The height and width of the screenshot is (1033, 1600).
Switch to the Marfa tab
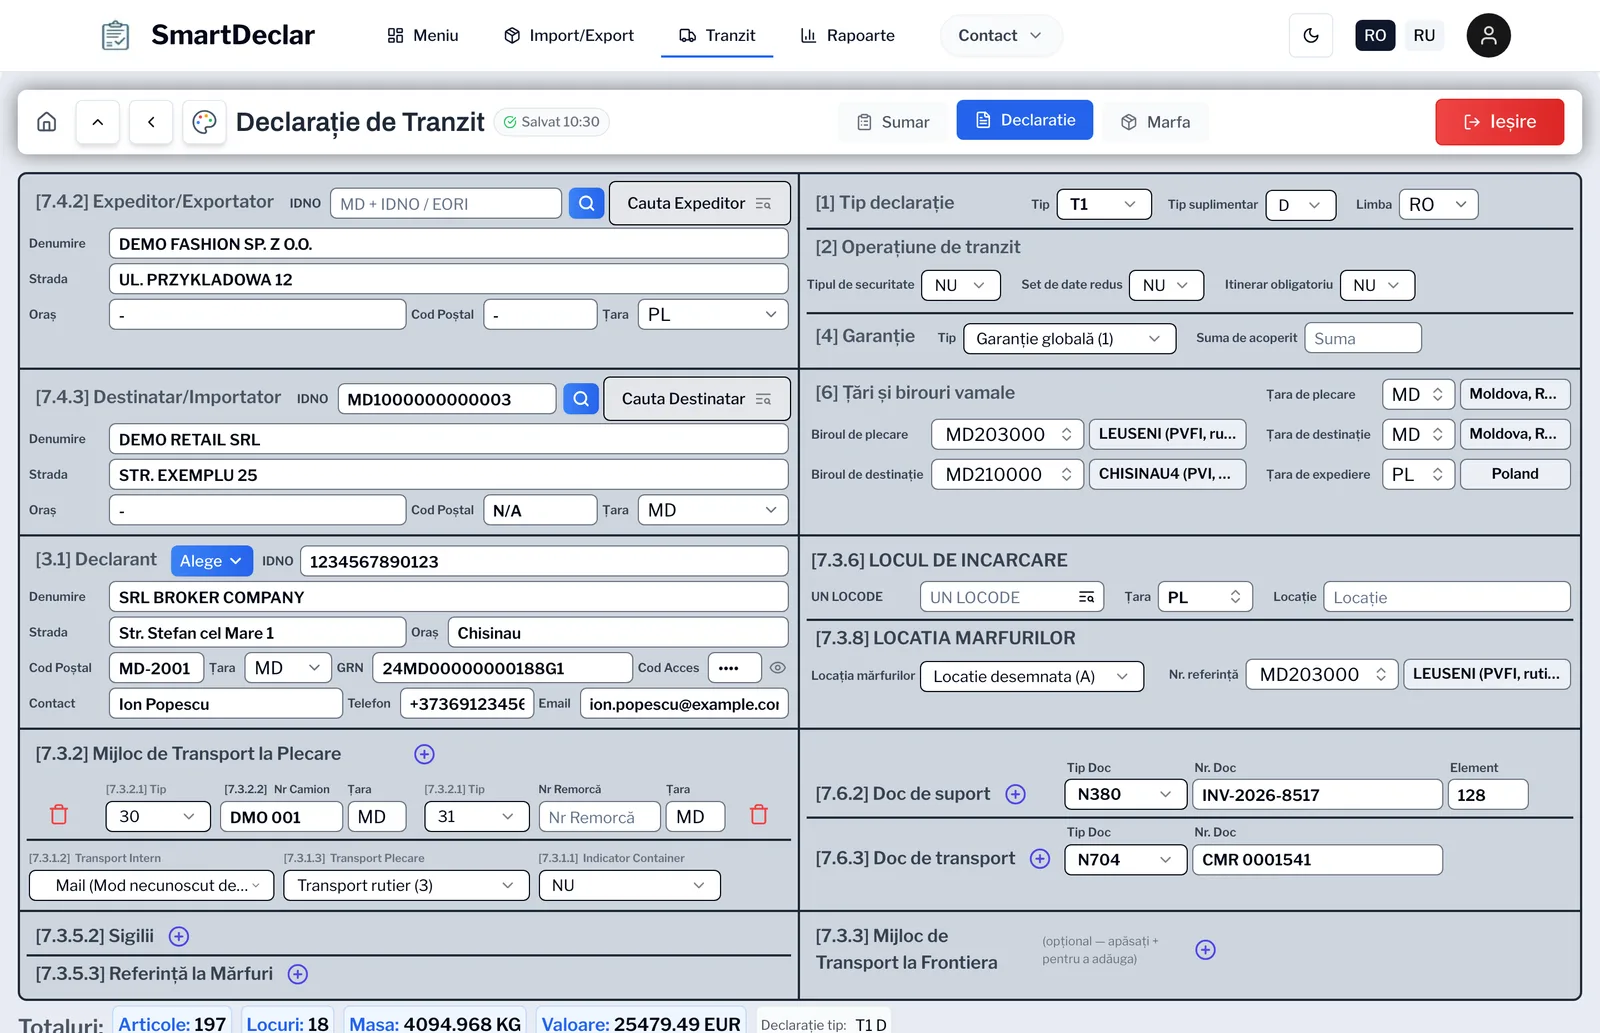(x=1155, y=122)
